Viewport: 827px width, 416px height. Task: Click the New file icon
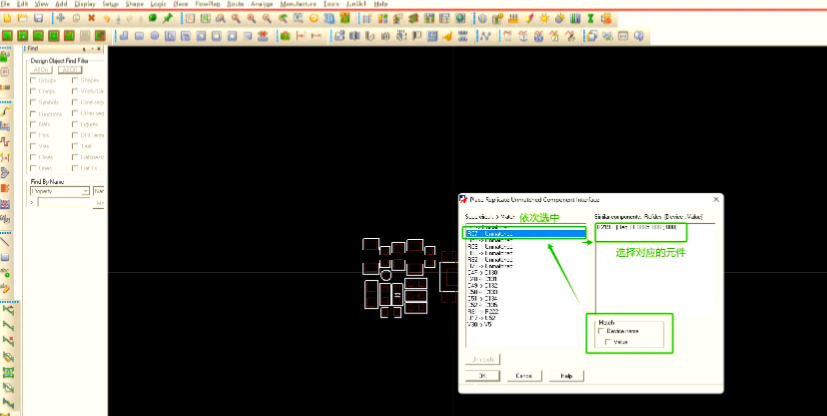[x=8, y=18]
